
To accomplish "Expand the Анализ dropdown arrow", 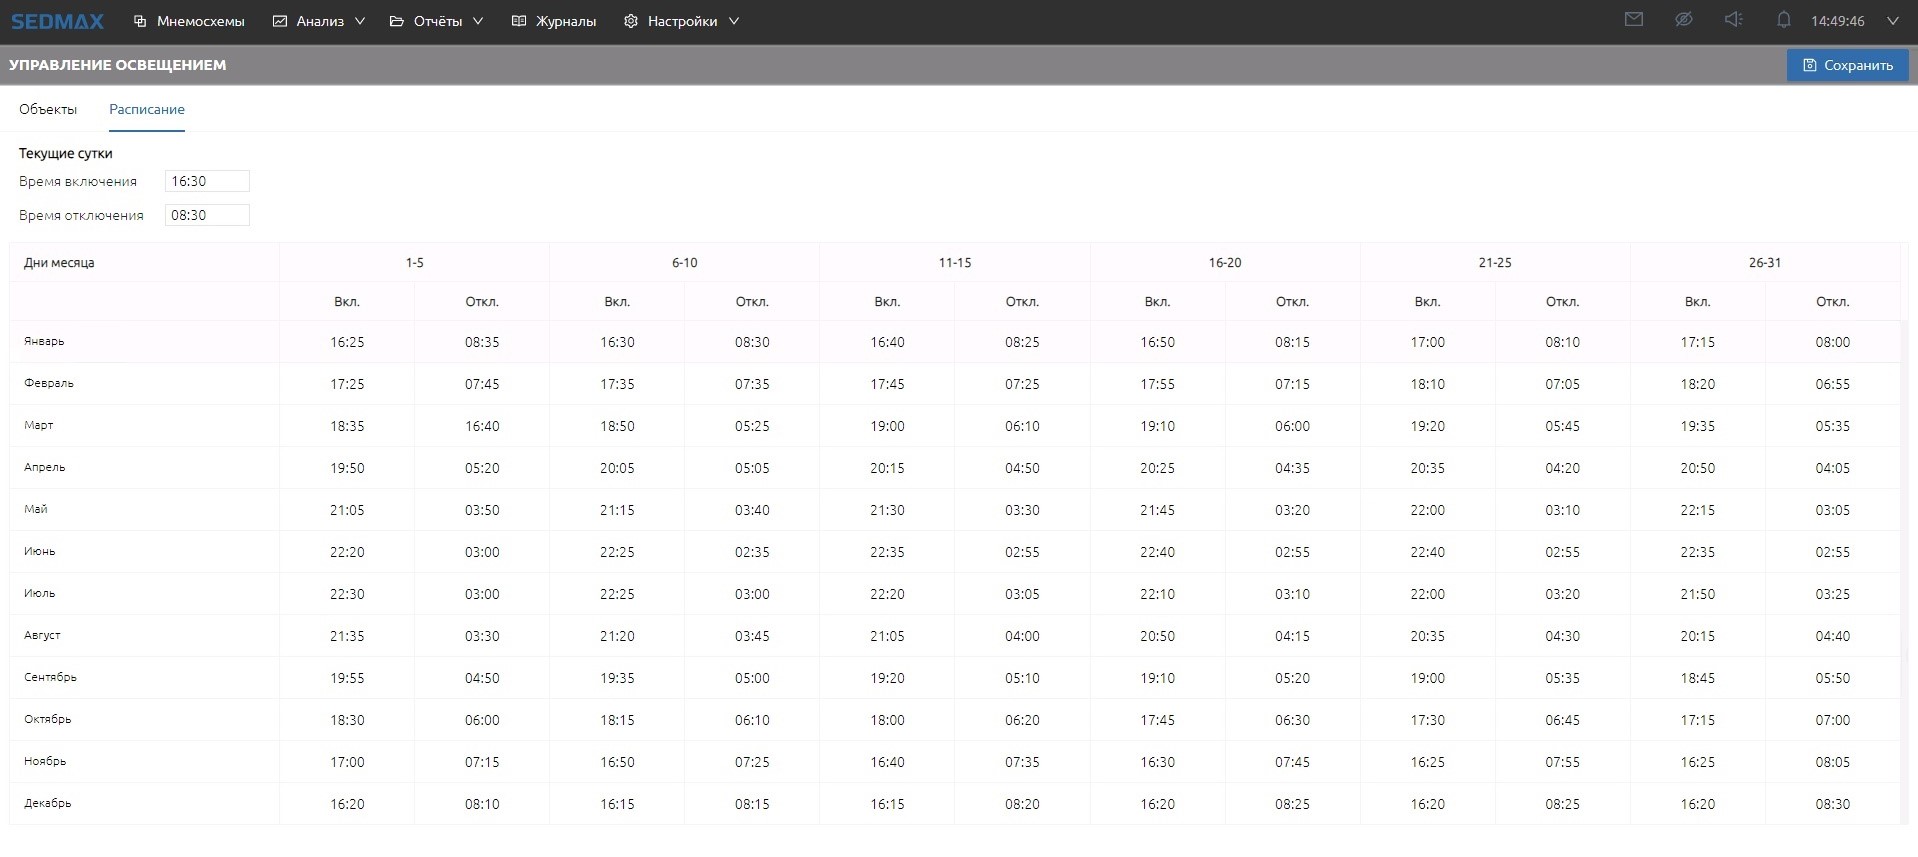I will tap(360, 21).
